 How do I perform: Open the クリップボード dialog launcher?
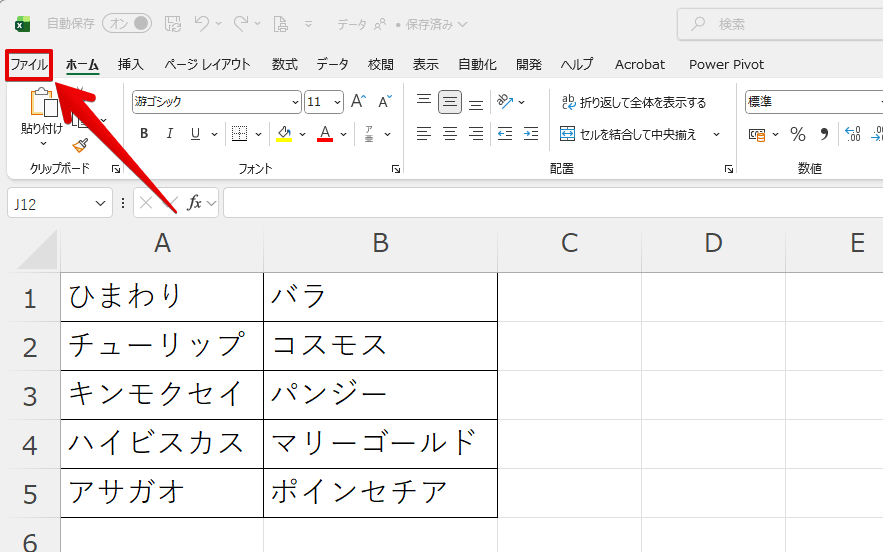tap(116, 169)
